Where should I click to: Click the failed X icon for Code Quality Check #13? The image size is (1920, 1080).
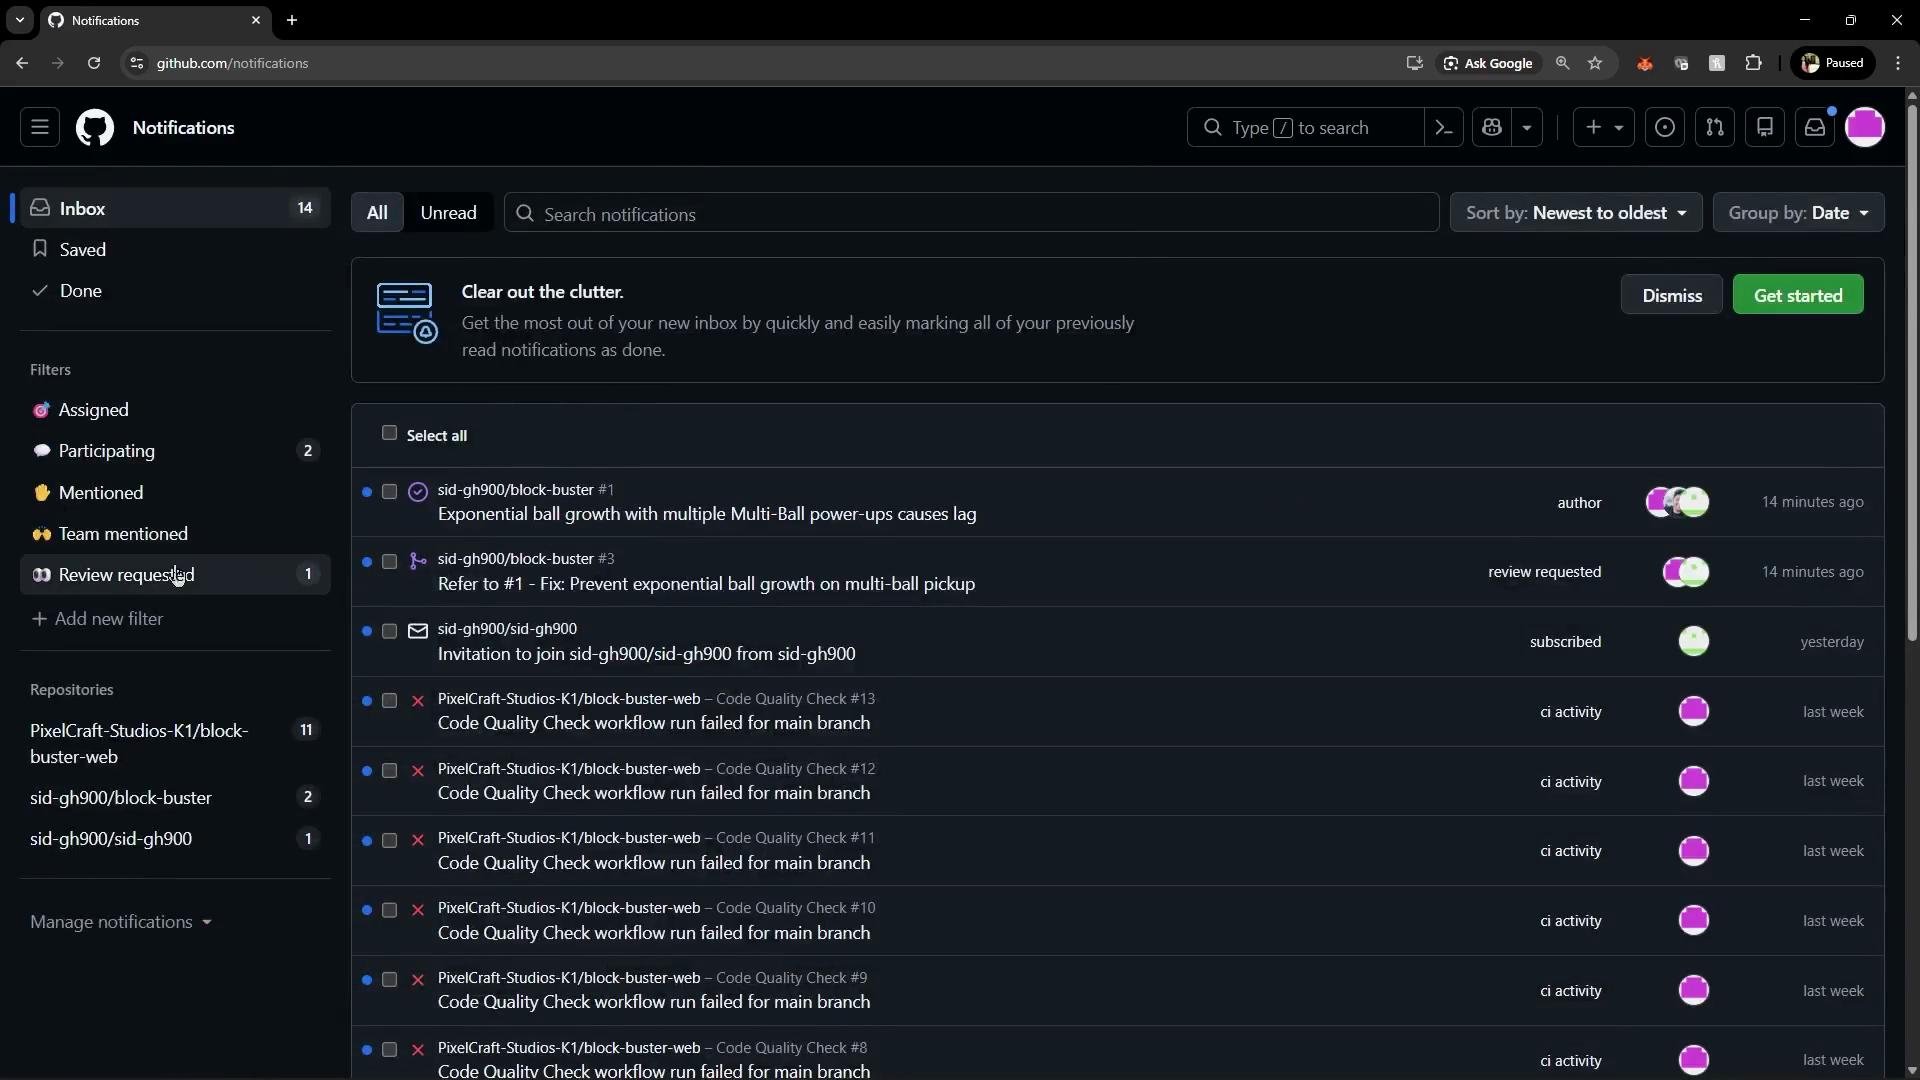pos(418,701)
